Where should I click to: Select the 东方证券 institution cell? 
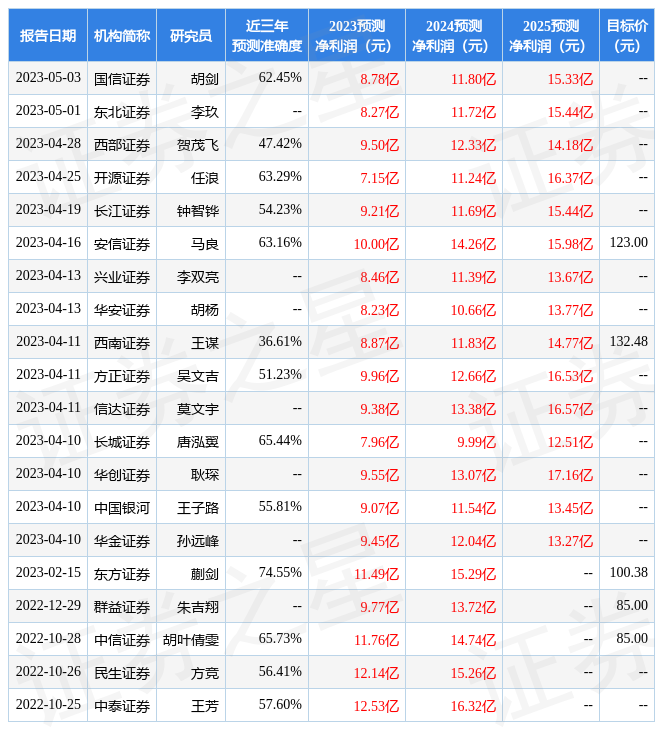pyautogui.click(x=122, y=574)
